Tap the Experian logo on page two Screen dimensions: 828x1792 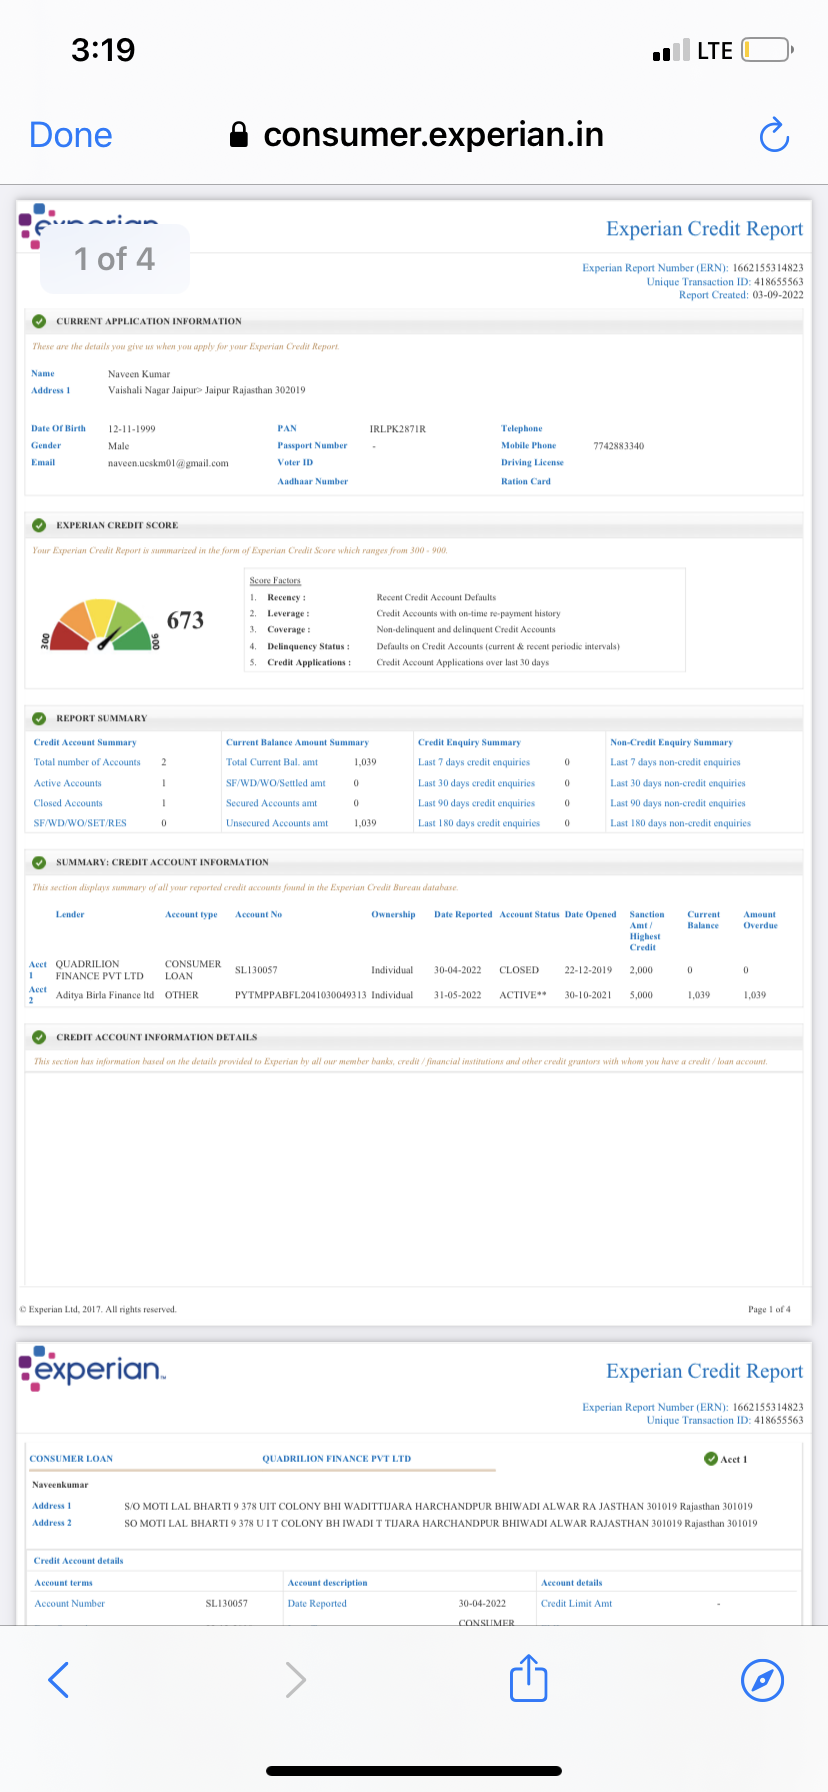click(92, 1368)
